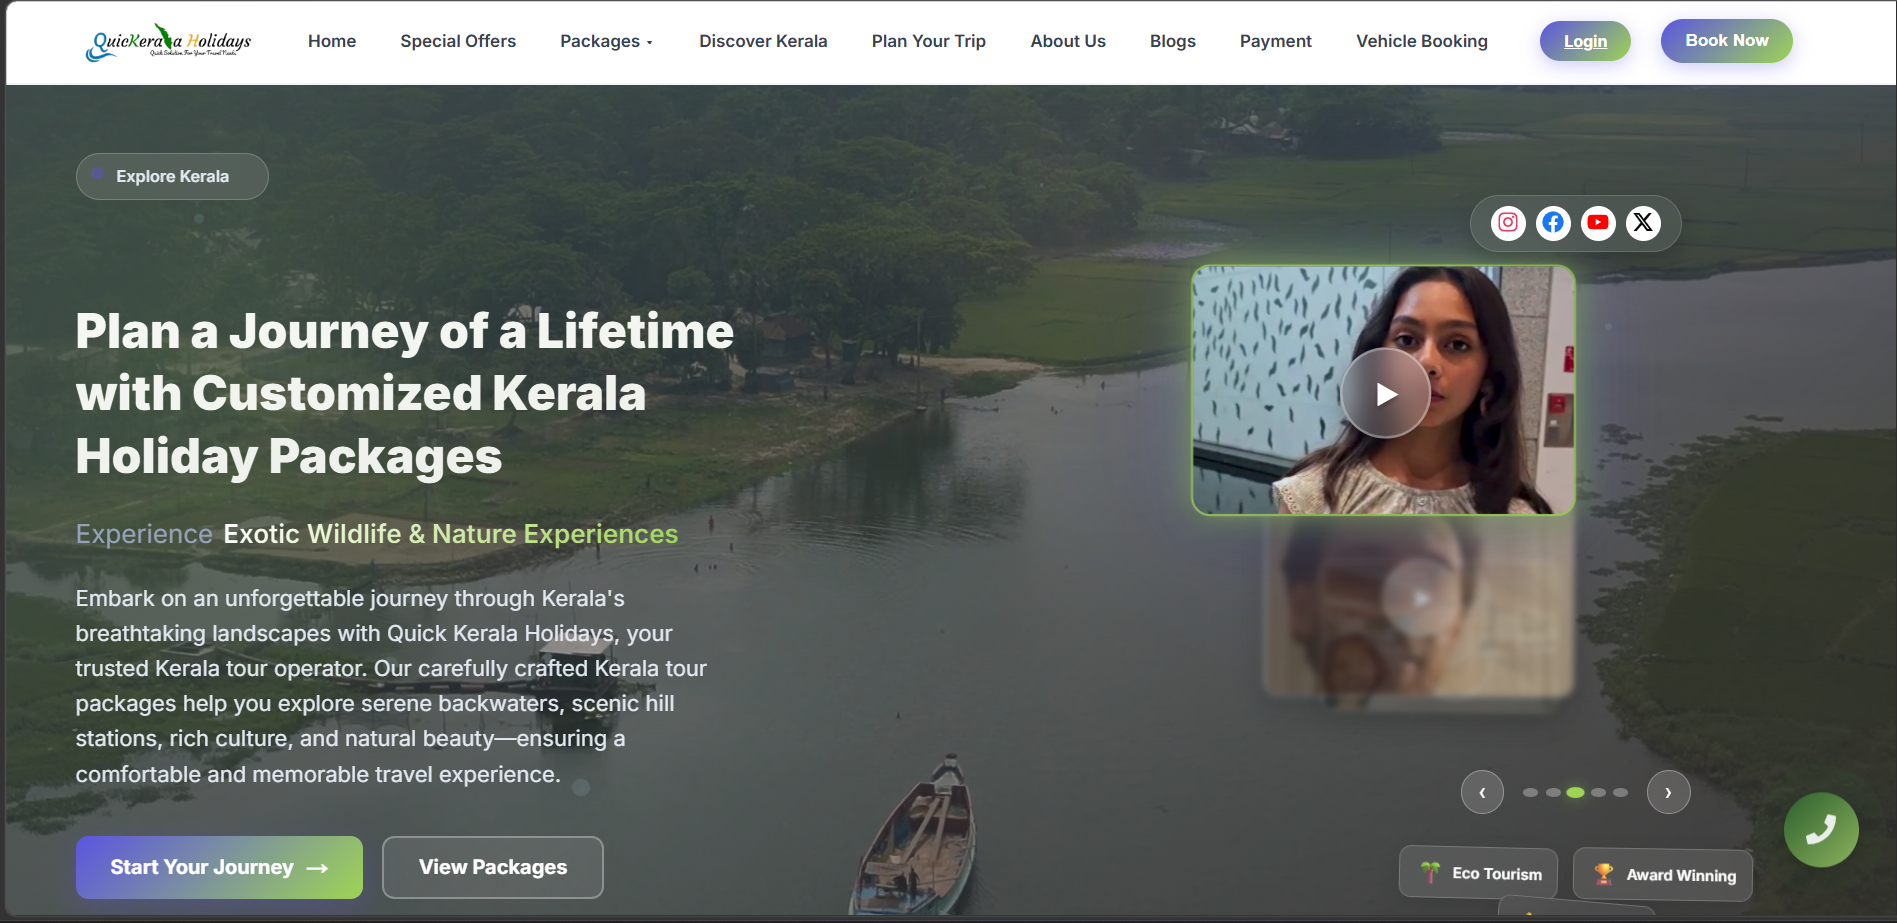Click the View Packages button
1897x923 pixels.
point(493,867)
